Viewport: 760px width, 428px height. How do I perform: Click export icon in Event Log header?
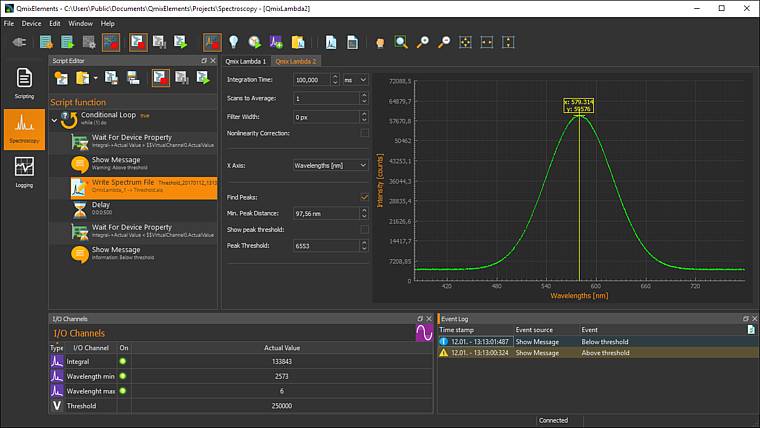[751, 330]
